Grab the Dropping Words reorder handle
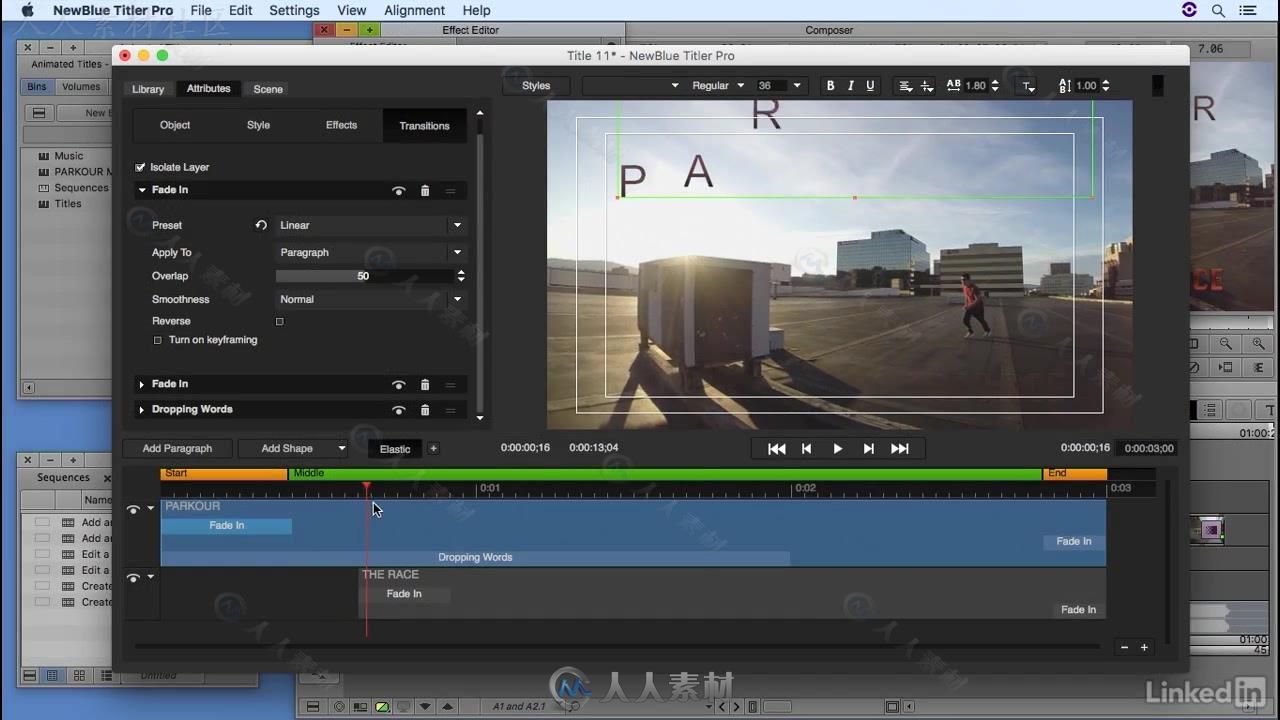Screen dimensions: 1280x720 coord(450,409)
